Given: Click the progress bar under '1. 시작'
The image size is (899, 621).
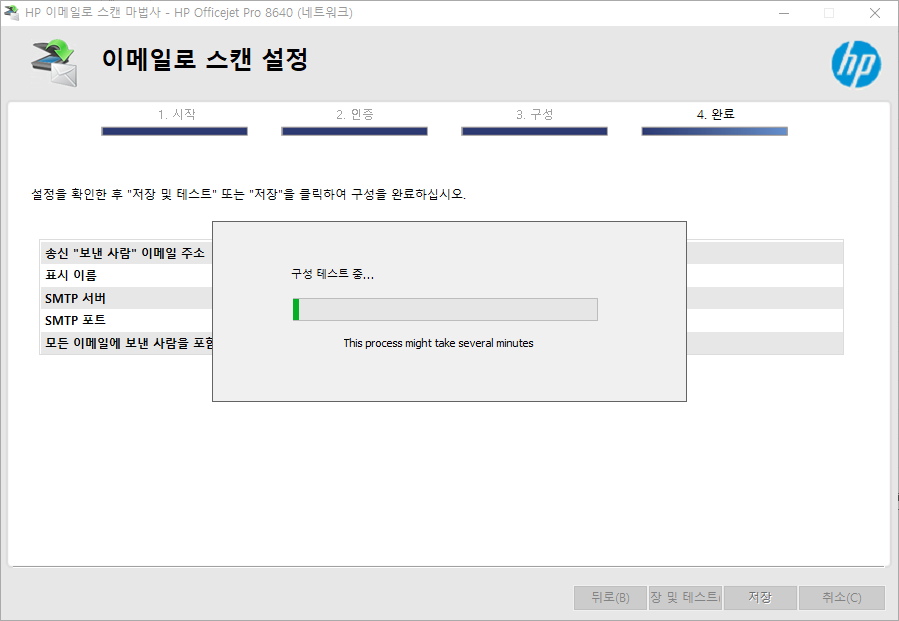Looking at the screenshot, I should point(174,131).
